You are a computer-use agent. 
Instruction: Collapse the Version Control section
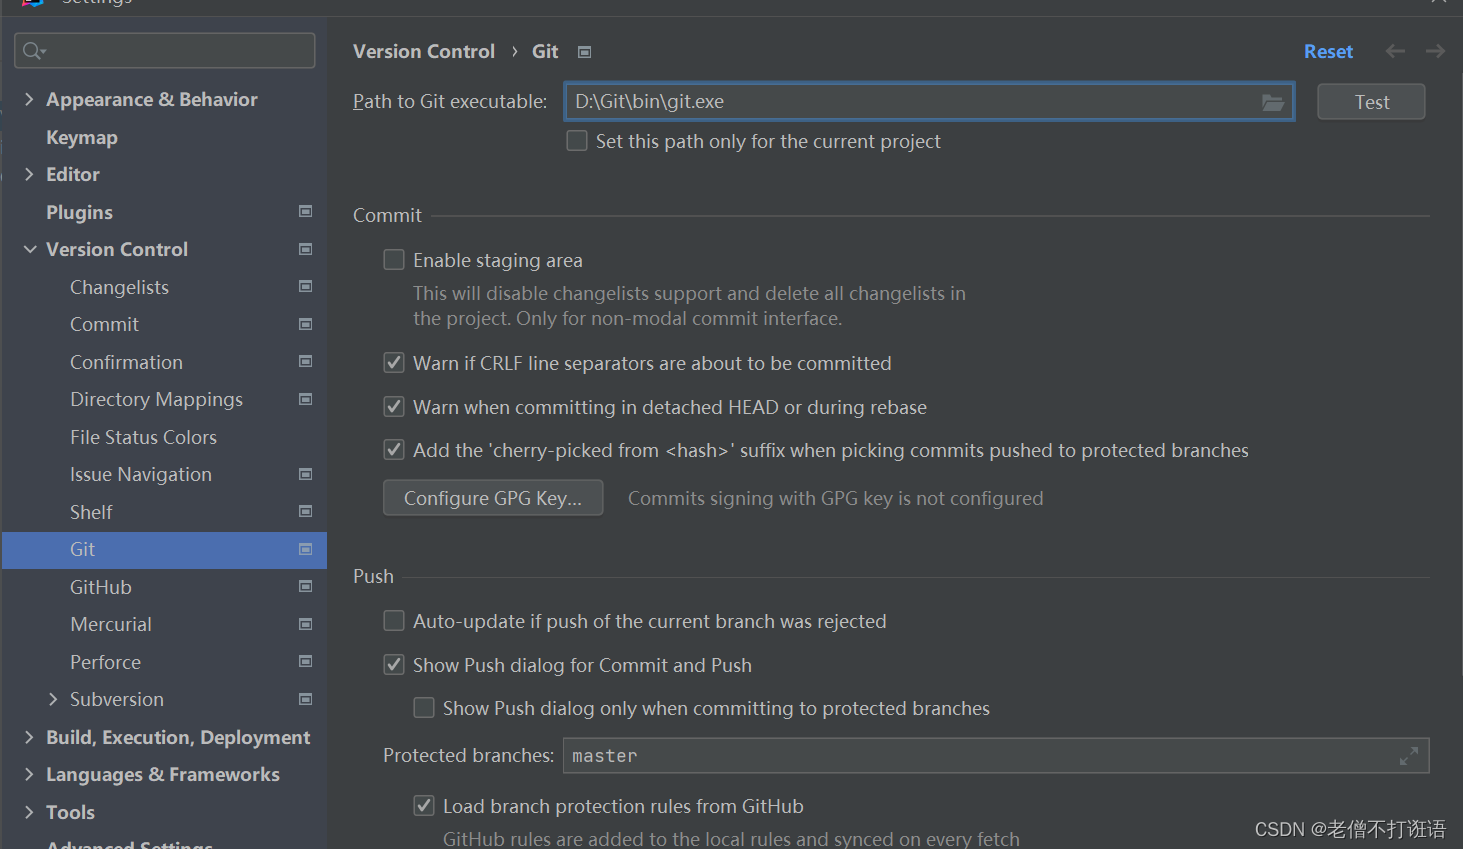pos(30,249)
